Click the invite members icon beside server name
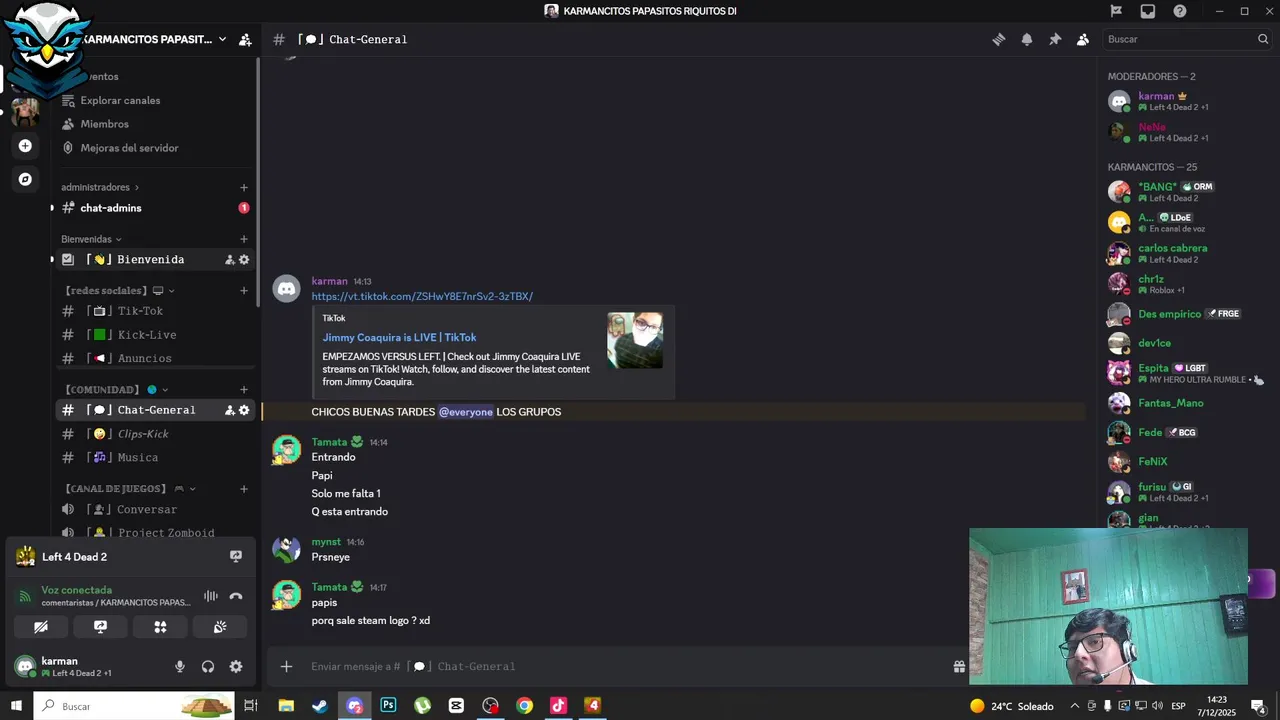Viewport: 1280px width, 720px height. tap(245, 40)
